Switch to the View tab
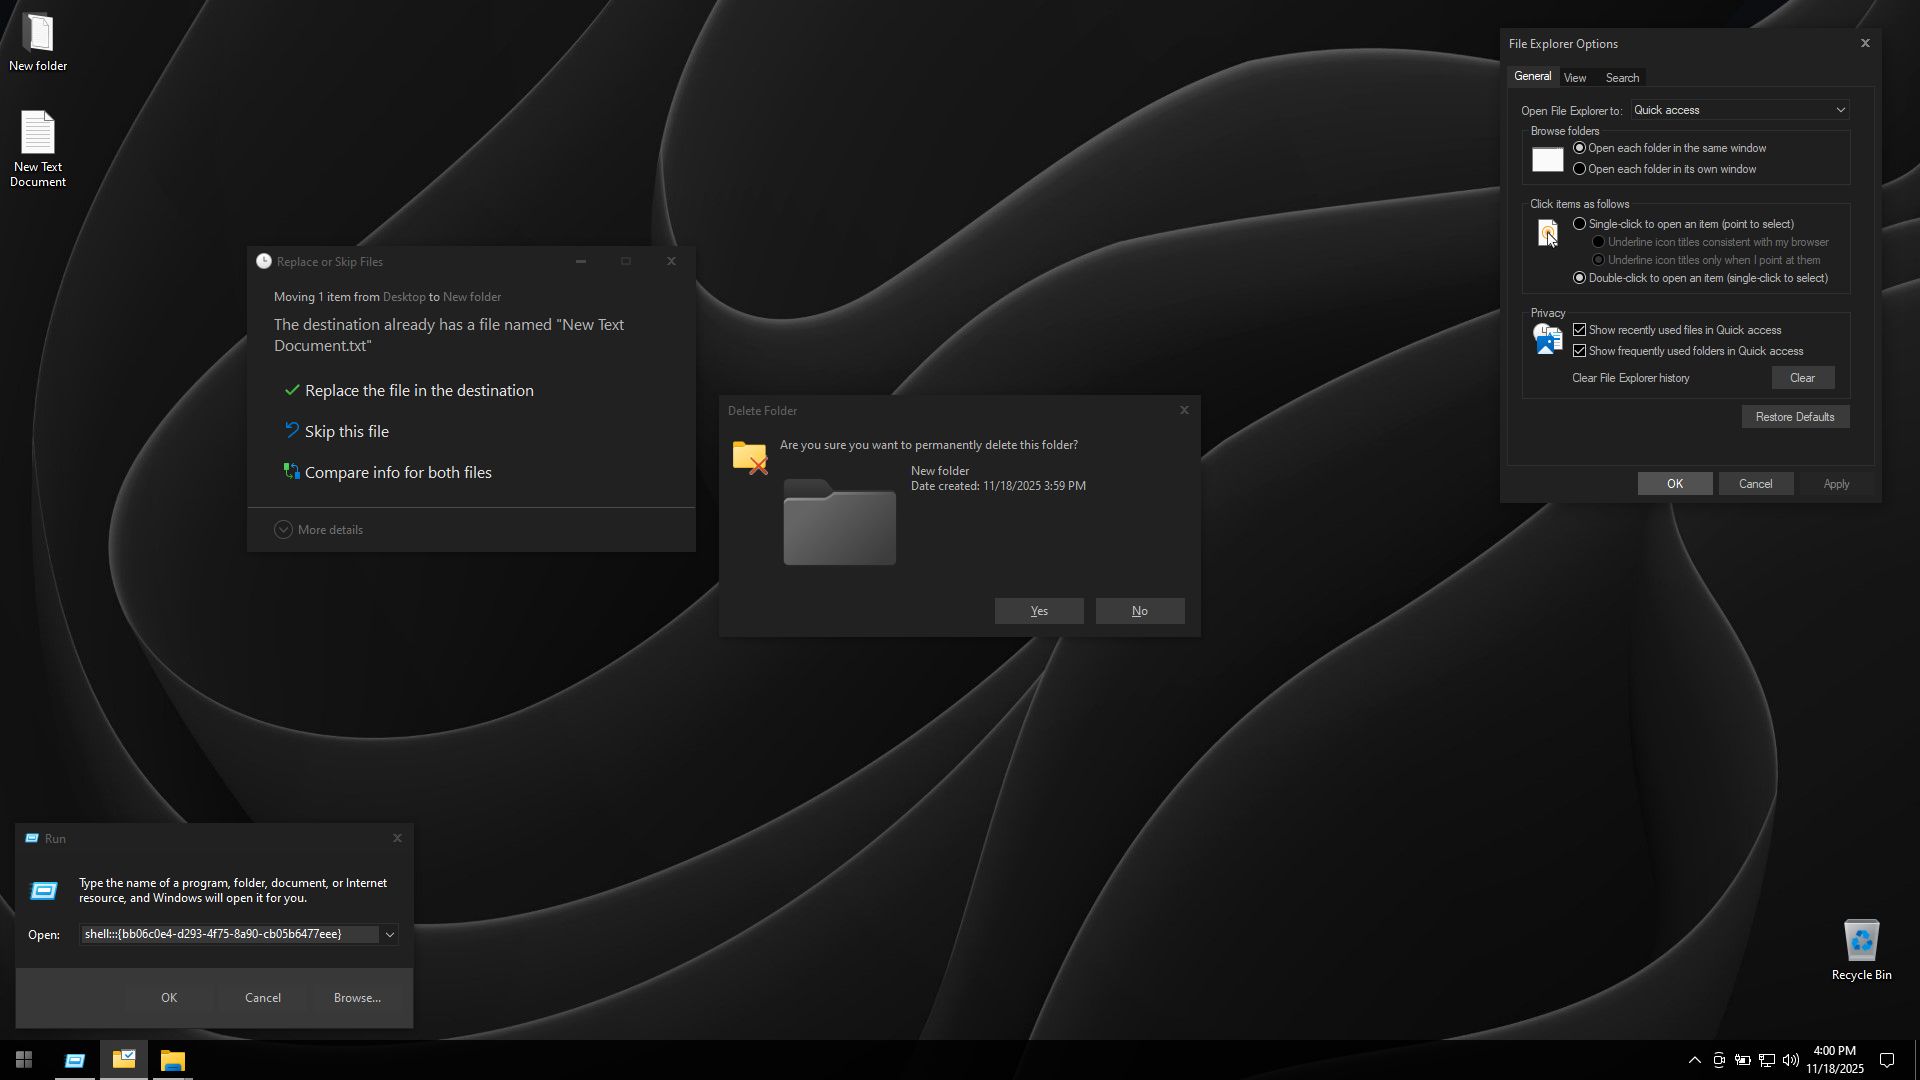The image size is (1920, 1080). tap(1575, 78)
